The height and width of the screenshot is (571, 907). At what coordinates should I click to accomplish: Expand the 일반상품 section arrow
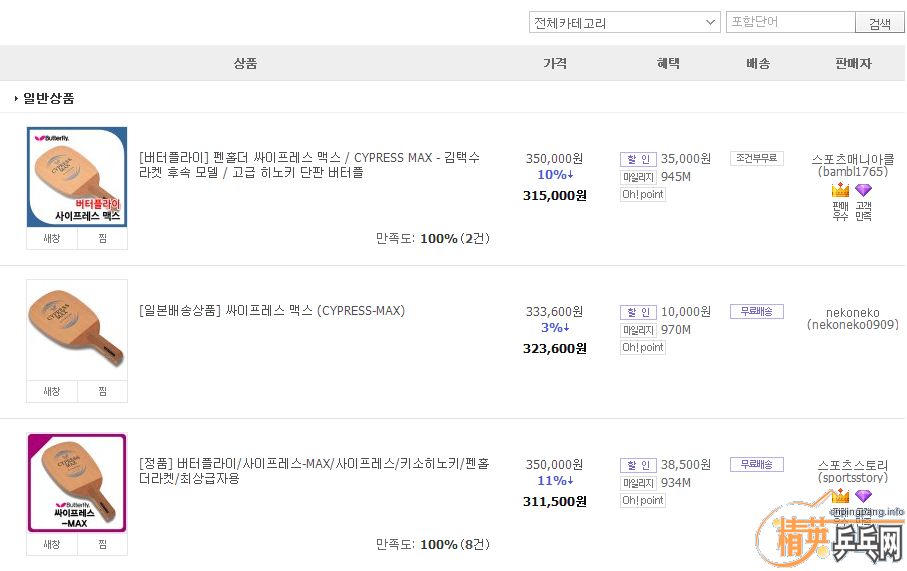click(x=16, y=98)
